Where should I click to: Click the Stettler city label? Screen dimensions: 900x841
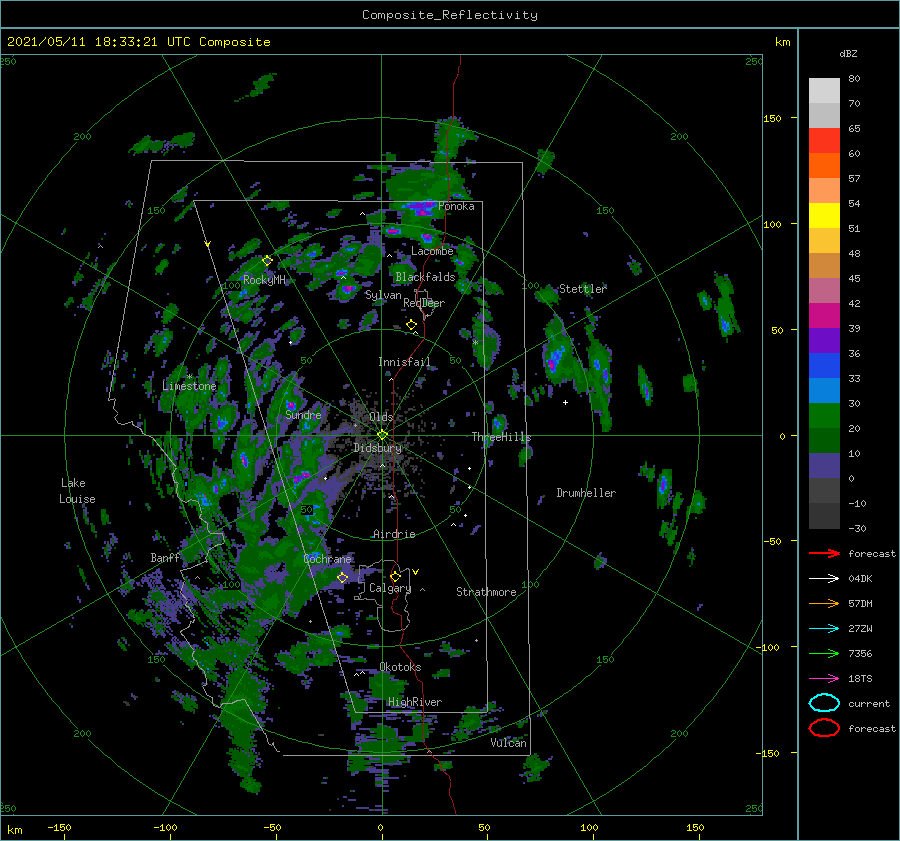(583, 289)
